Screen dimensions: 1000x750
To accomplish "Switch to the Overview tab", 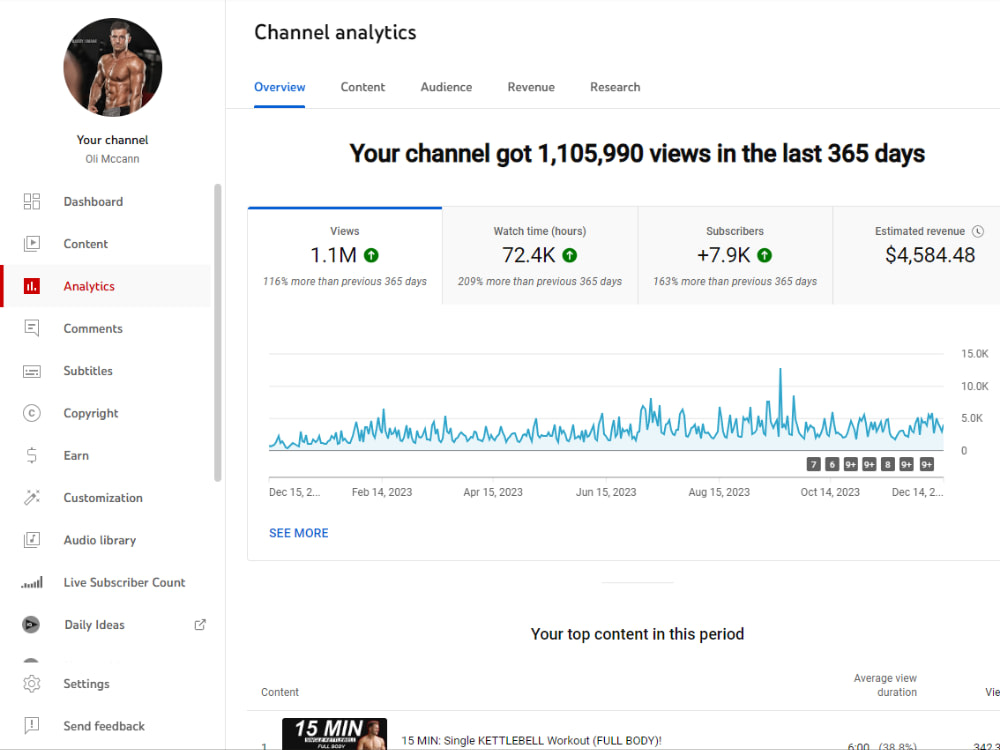I will (x=279, y=87).
